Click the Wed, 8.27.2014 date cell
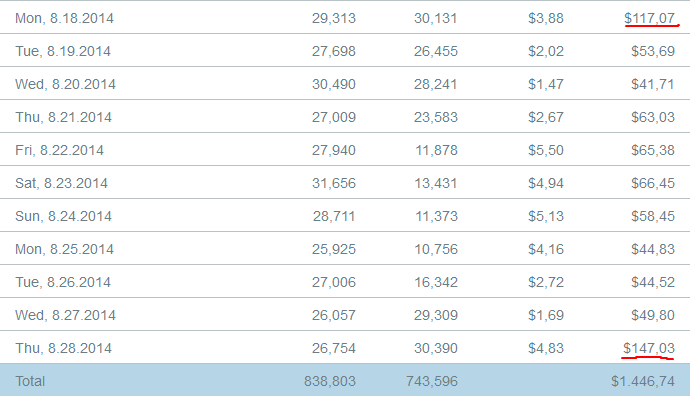Image resolution: width=690 pixels, height=396 pixels. pos(65,315)
